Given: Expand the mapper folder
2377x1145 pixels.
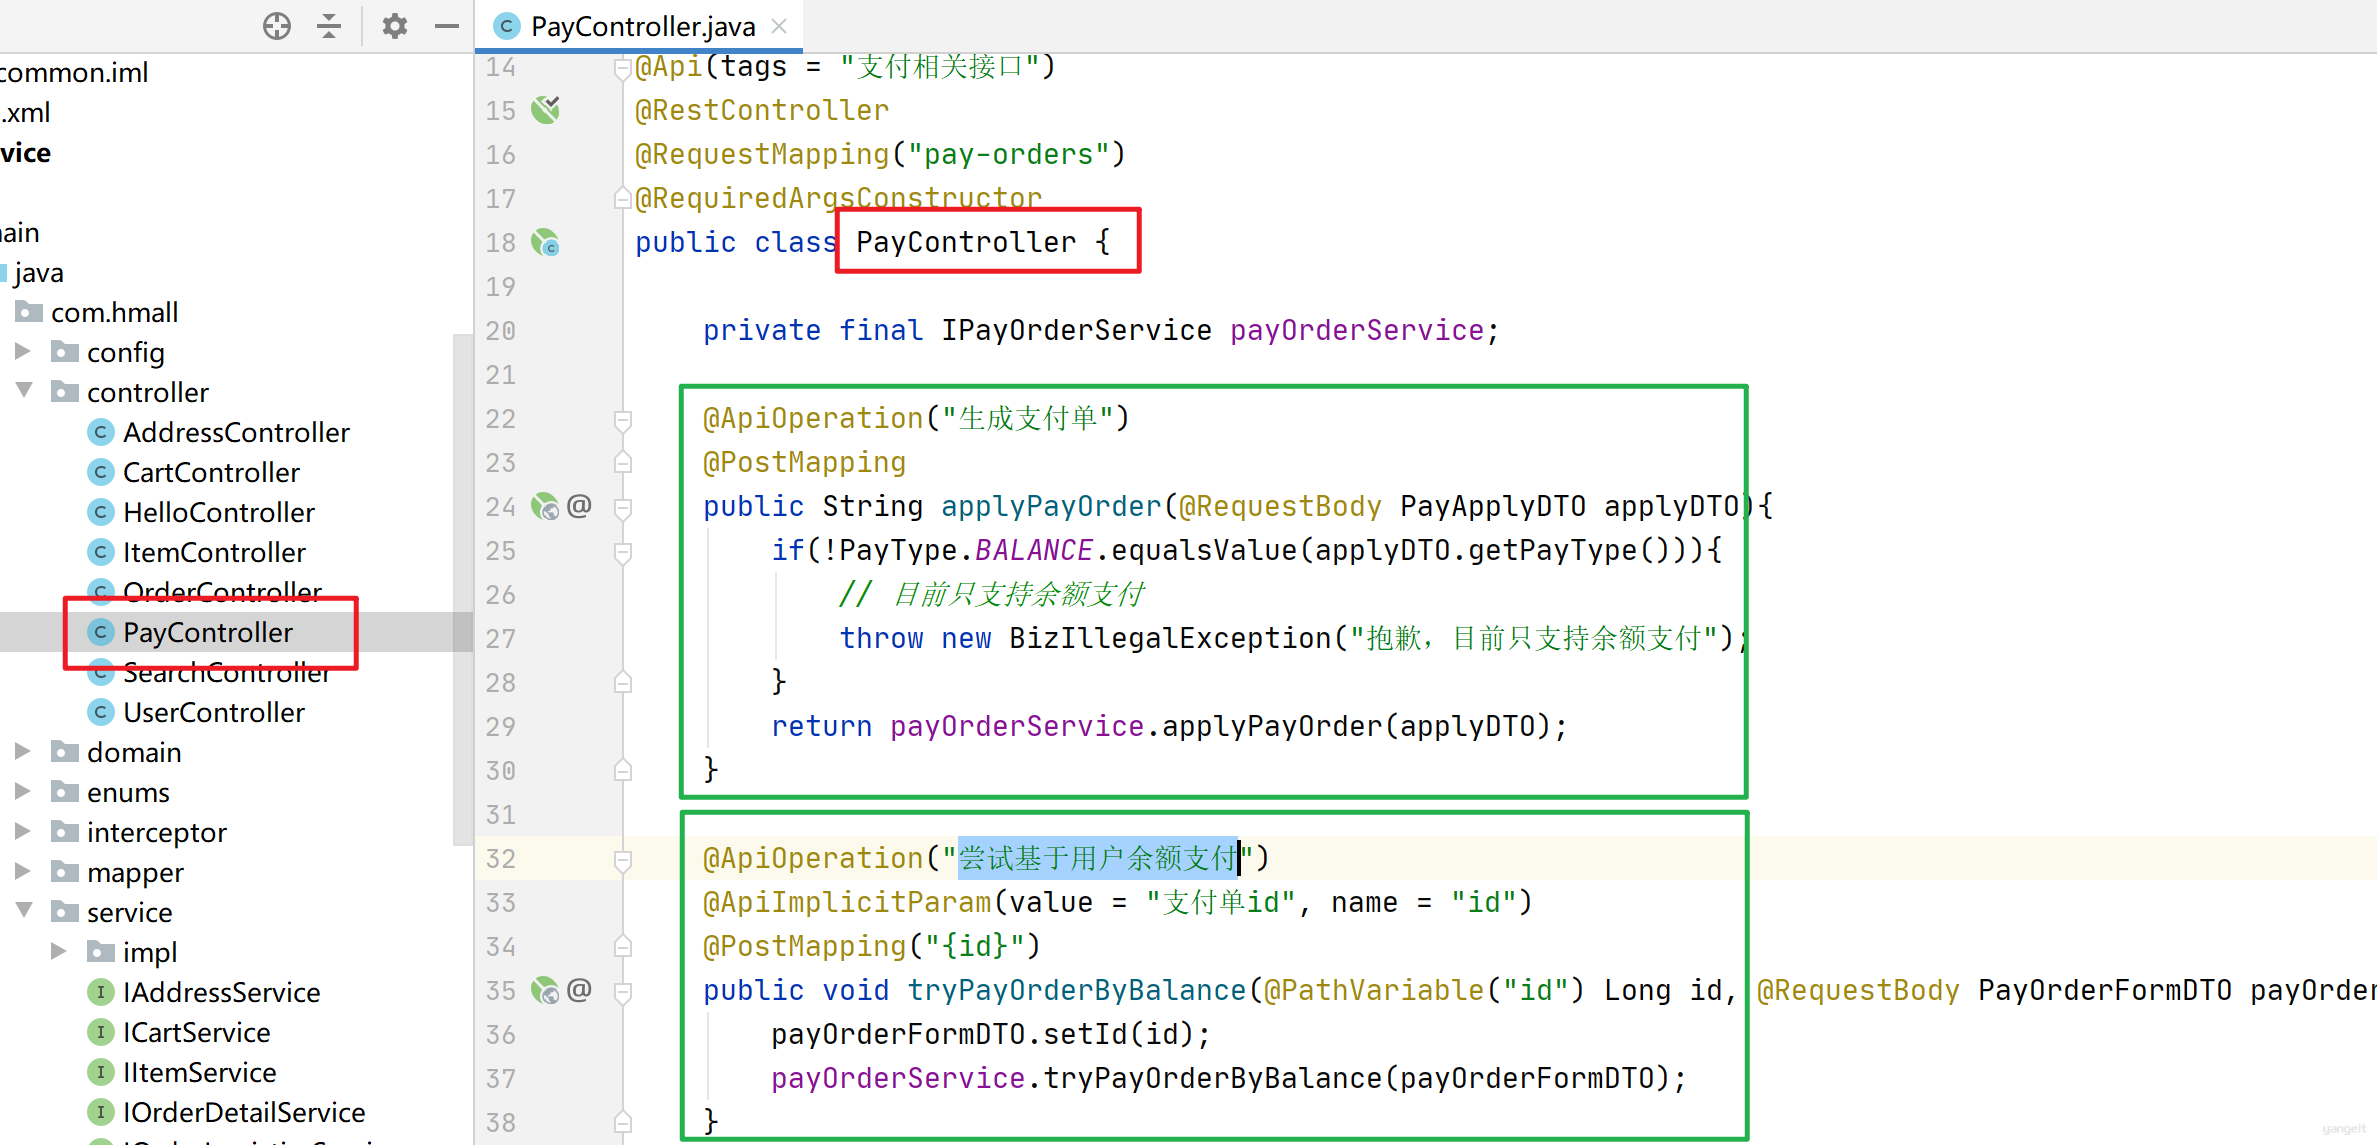Looking at the screenshot, I should coord(22,872).
